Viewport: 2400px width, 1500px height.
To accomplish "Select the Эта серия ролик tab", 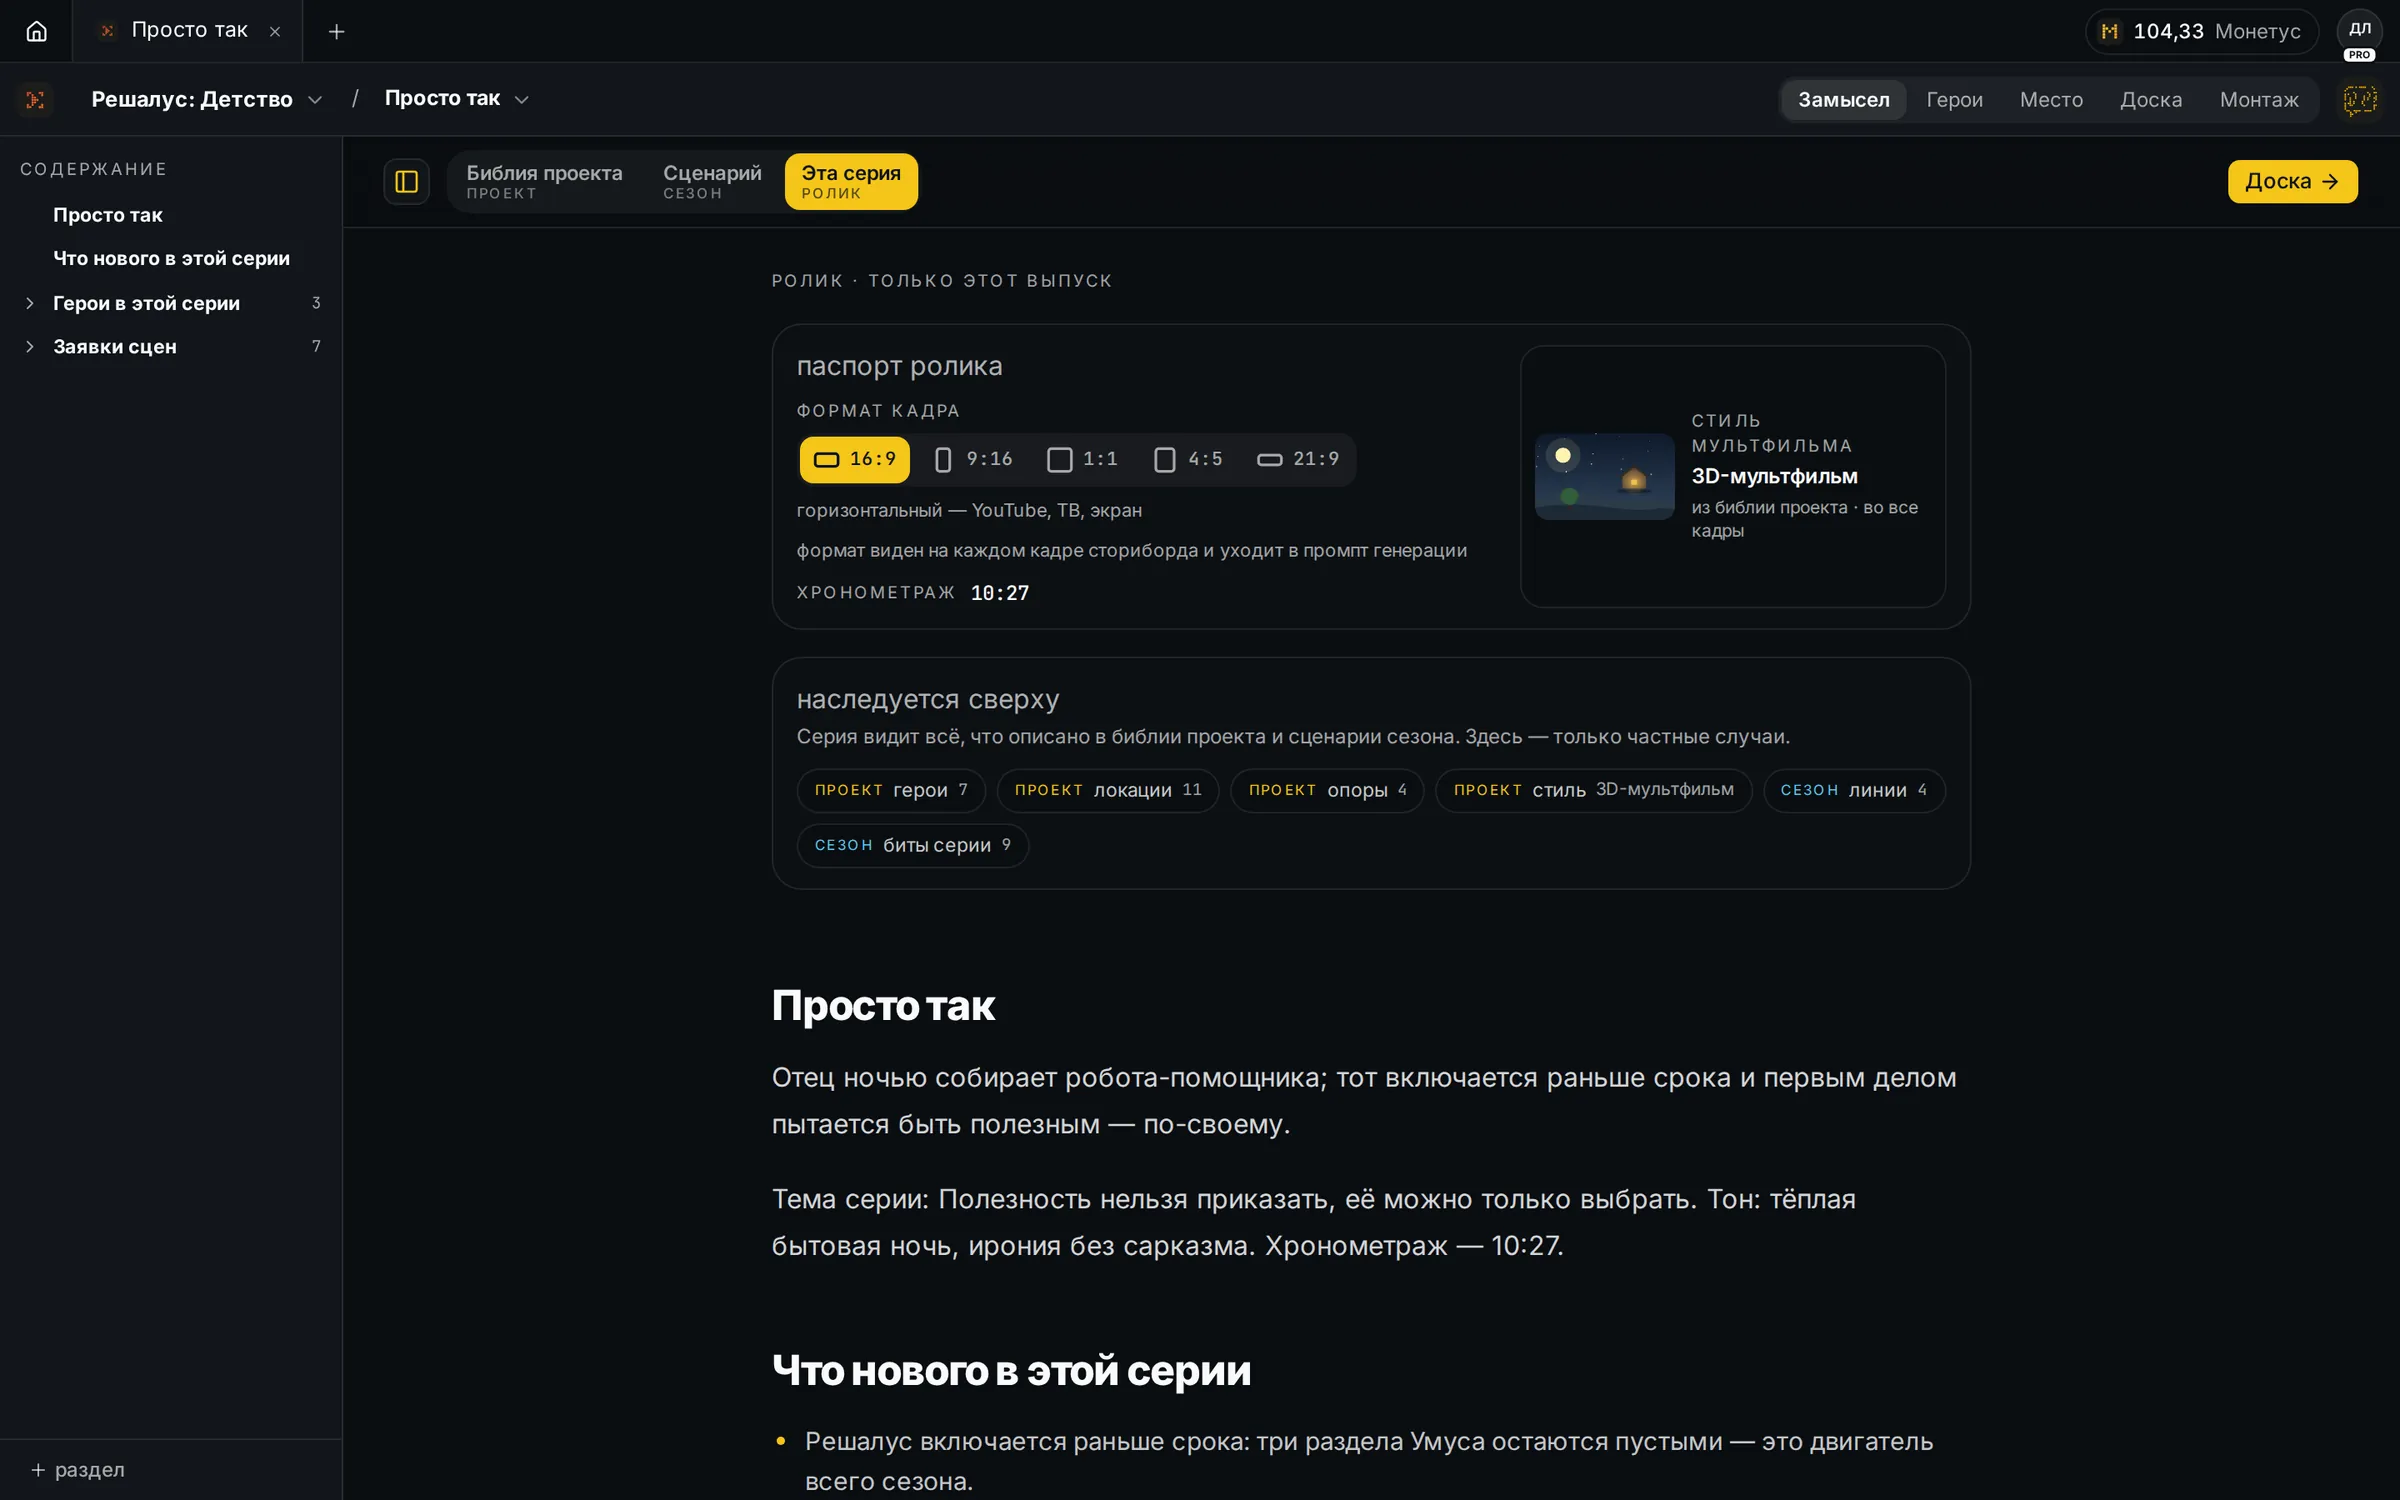I will [851, 181].
